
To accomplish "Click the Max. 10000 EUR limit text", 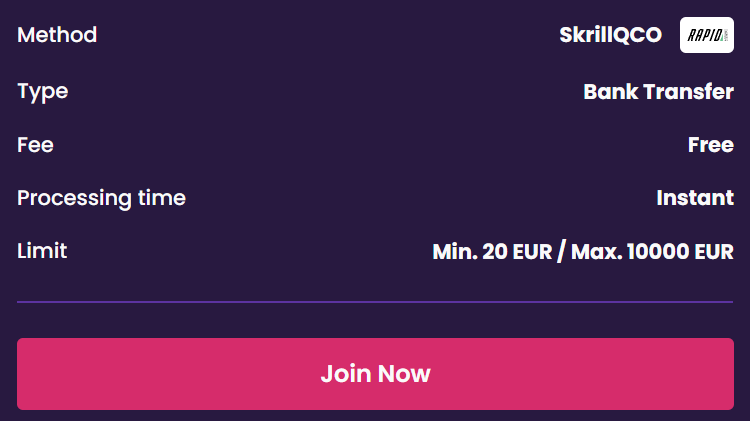I will pos(652,252).
